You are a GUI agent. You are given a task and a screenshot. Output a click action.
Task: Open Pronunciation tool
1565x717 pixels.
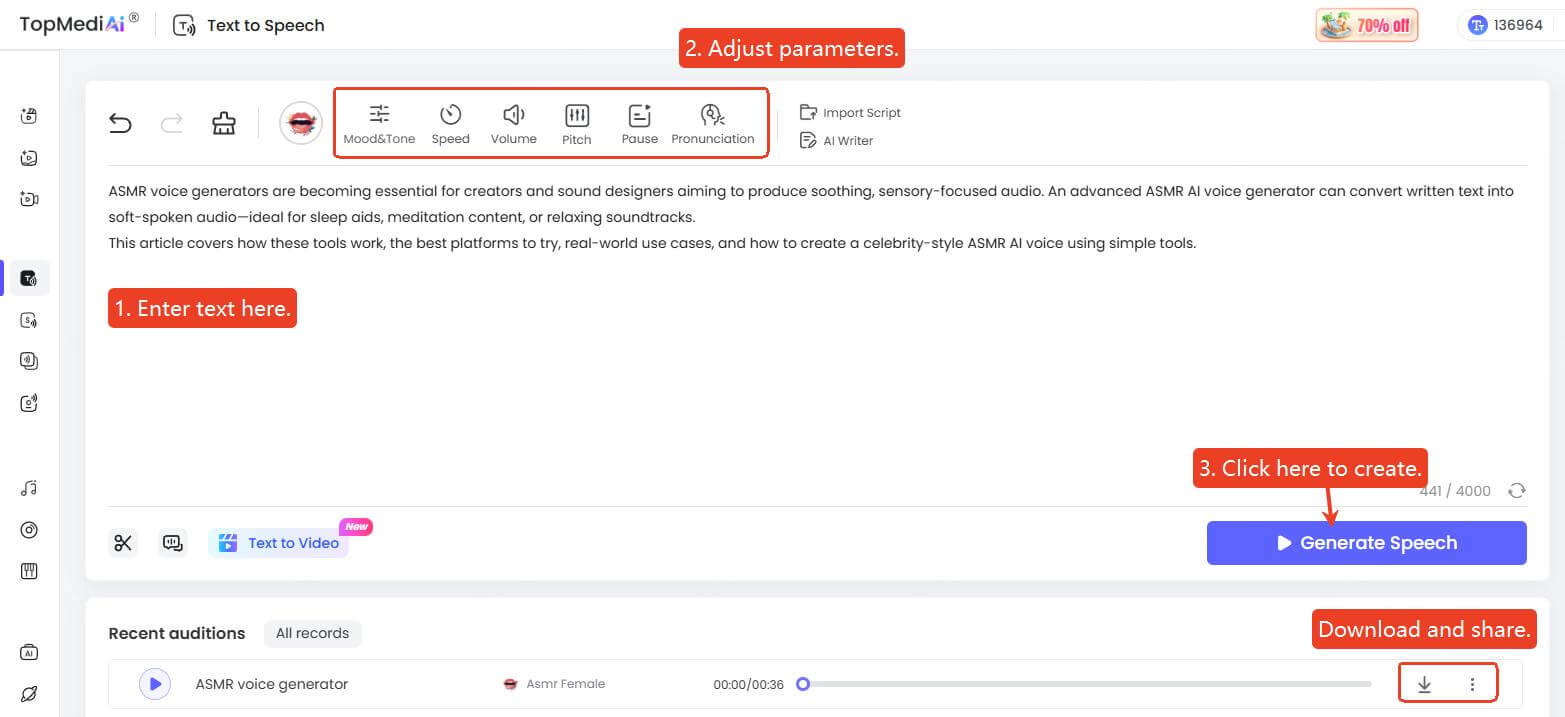coord(713,125)
